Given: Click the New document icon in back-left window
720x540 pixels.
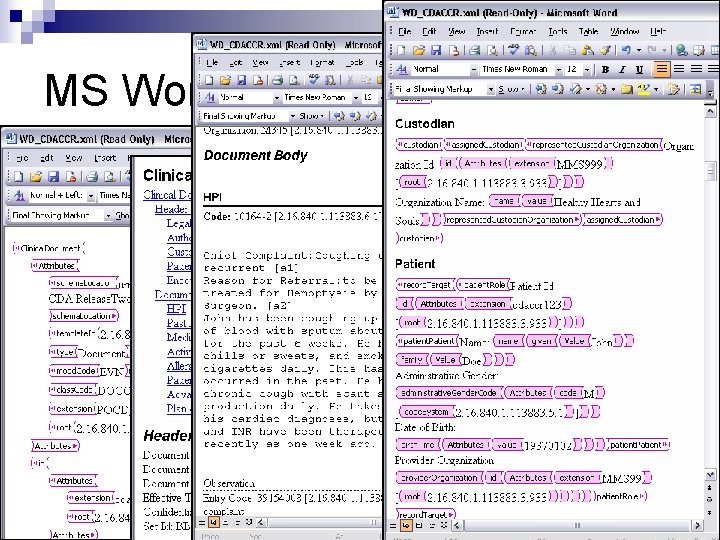Looking at the screenshot, I should pos(18,176).
